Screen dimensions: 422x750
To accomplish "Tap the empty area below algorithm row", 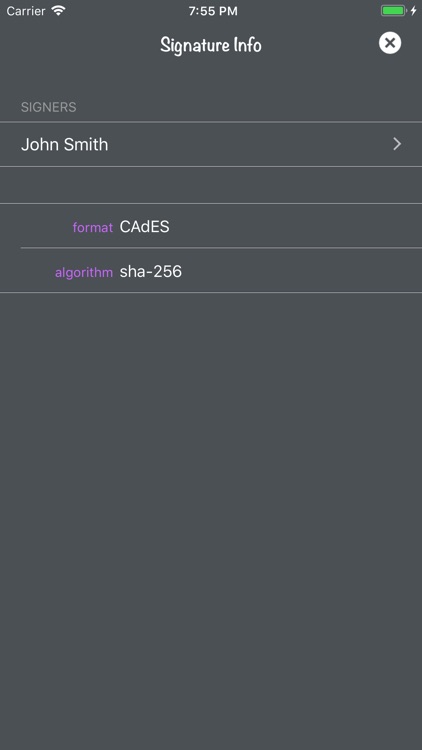I will pyautogui.click(x=211, y=521).
